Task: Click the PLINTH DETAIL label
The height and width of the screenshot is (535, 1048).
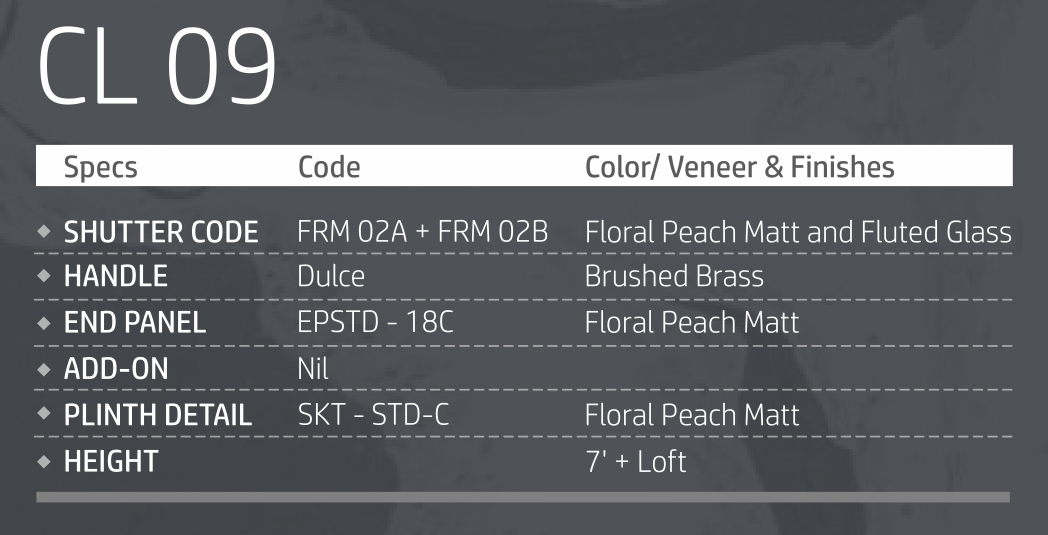Action: pos(158,415)
